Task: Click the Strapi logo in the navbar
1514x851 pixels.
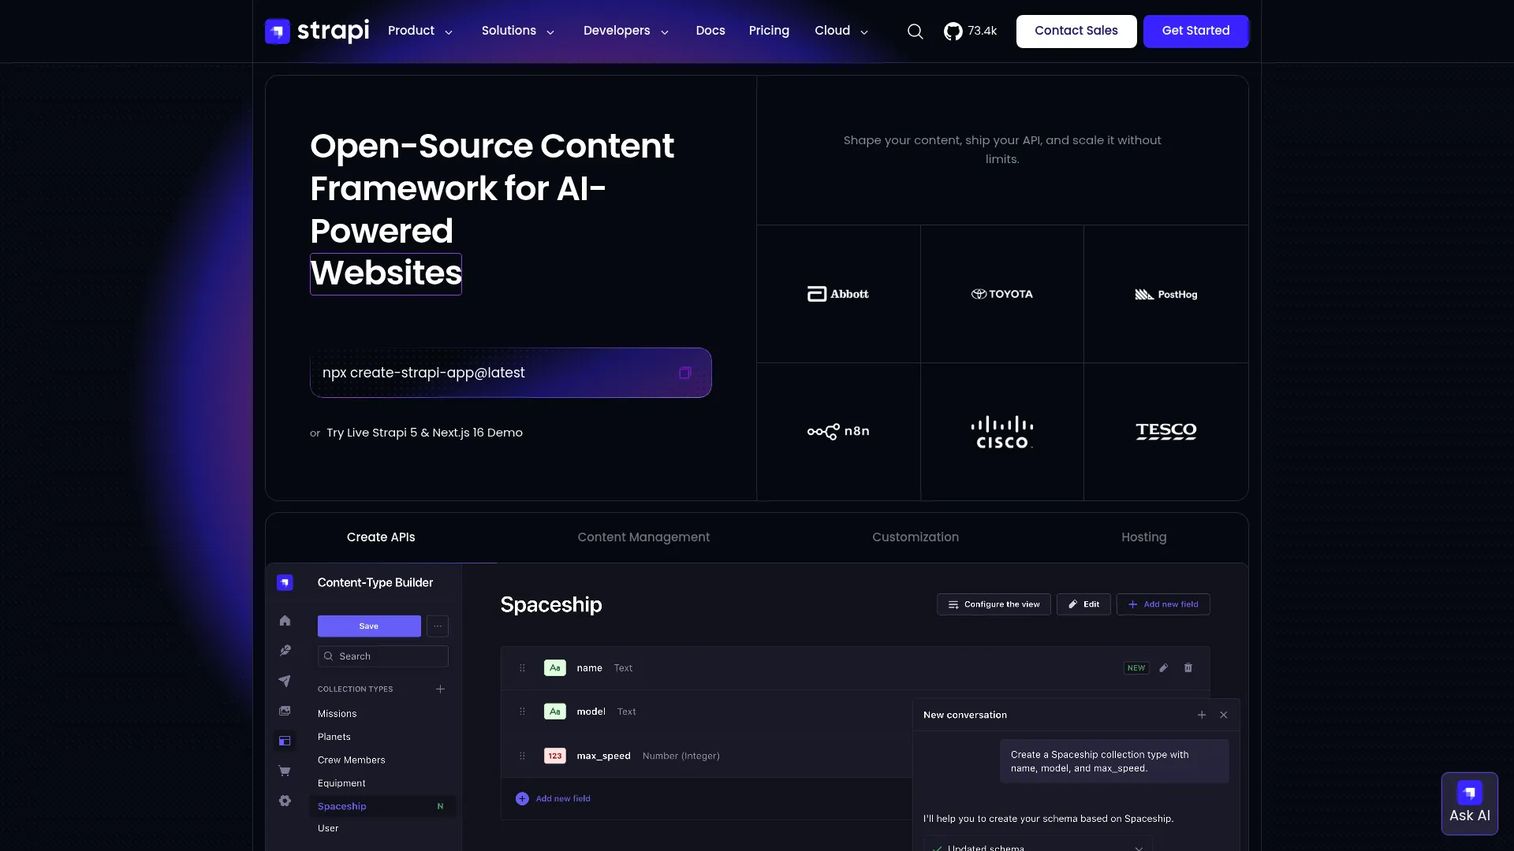Action: click(x=317, y=31)
